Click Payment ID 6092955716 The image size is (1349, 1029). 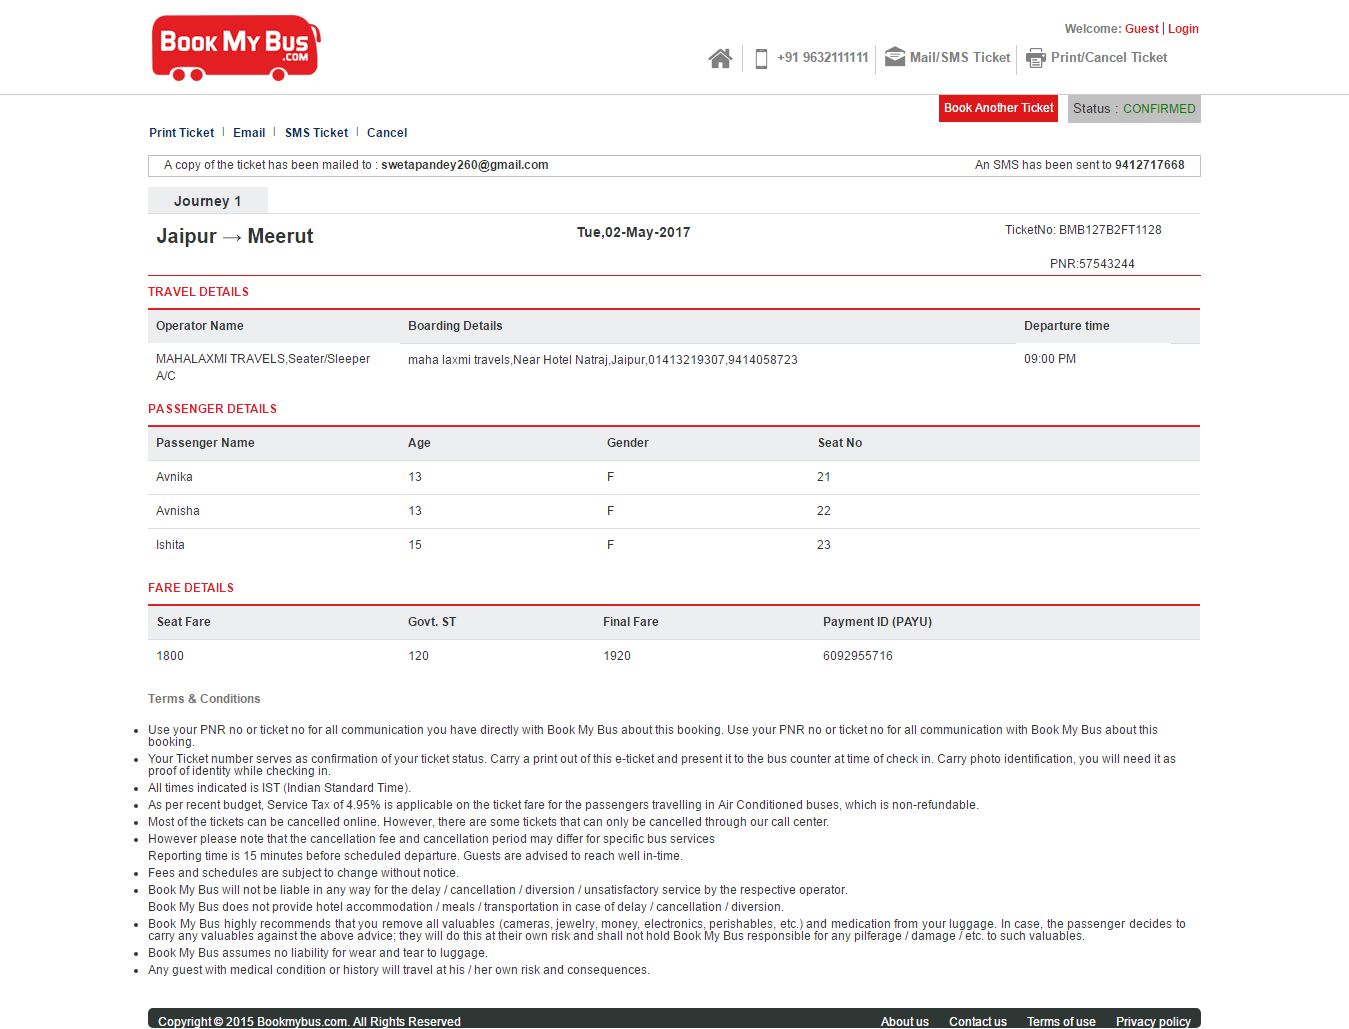(x=858, y=656)
